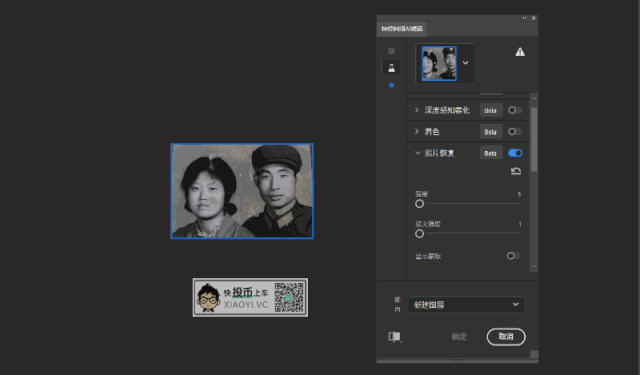Viewport: 640px width, 375px height.
Task: Collapse the panel with the double-arrow icon
Action: (524, 18)
